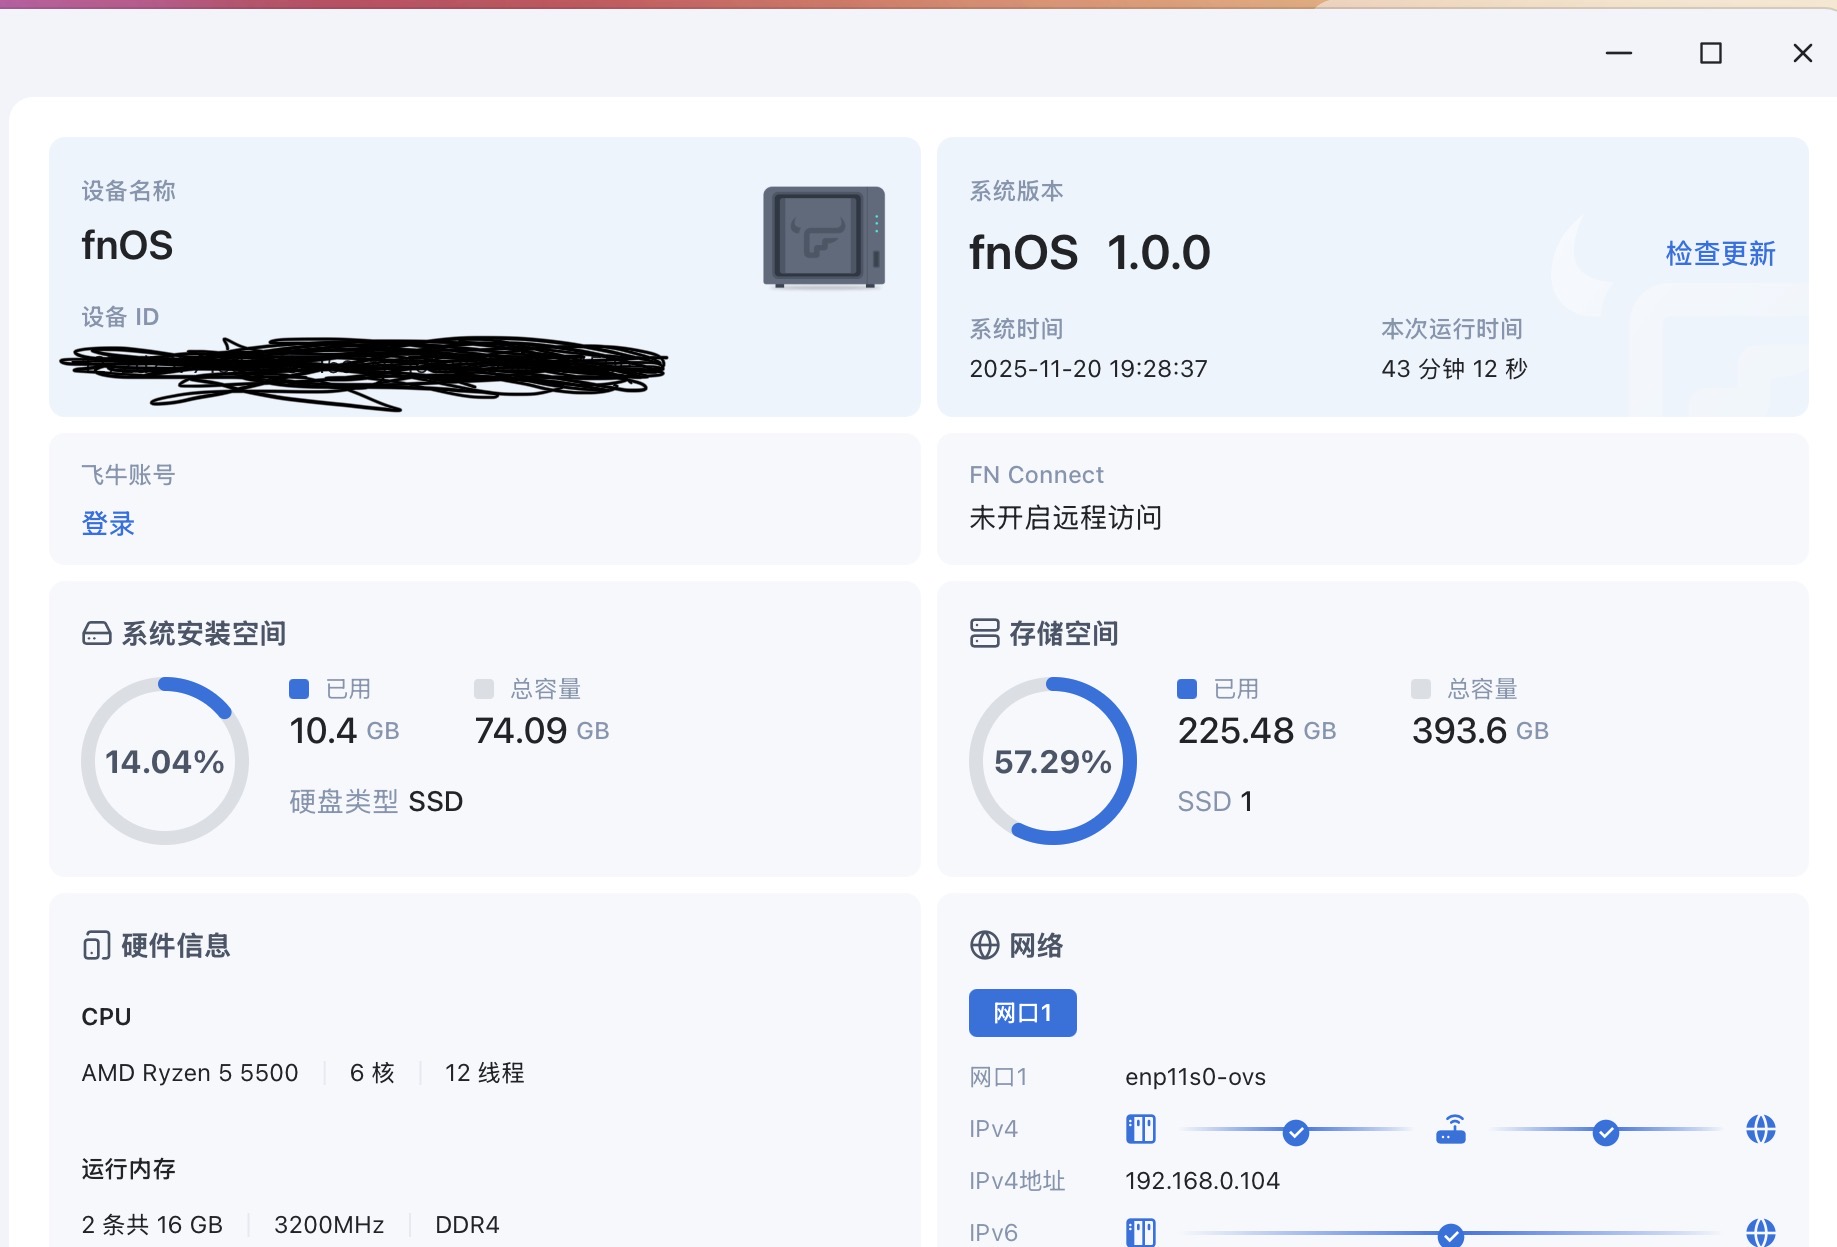Click the NAS device image
Viewport: 1837px width, 1247px height.
pyautogui.click(x=824, y=238)
